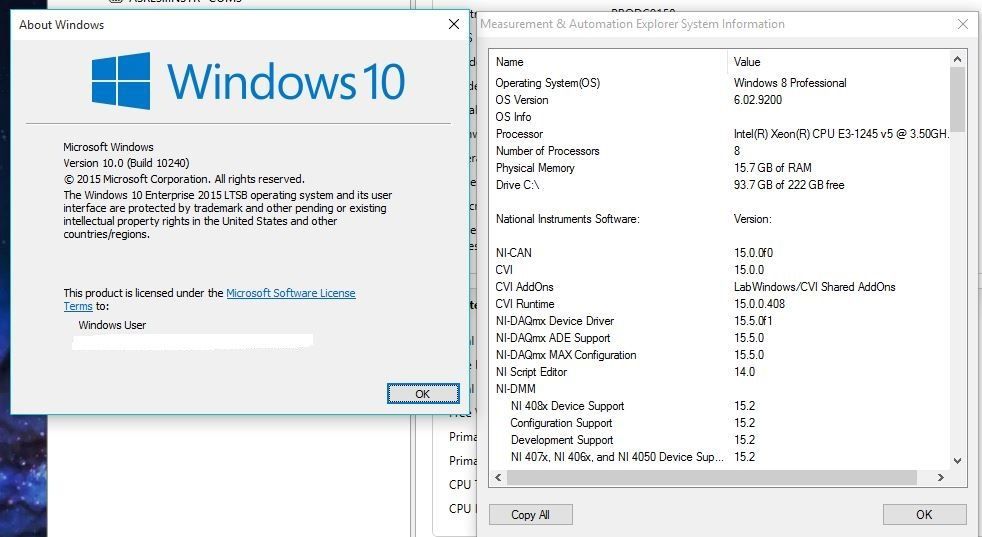
Task: Close the Measurement & Automation Explorer System Information window
Action: pos(963,24)
